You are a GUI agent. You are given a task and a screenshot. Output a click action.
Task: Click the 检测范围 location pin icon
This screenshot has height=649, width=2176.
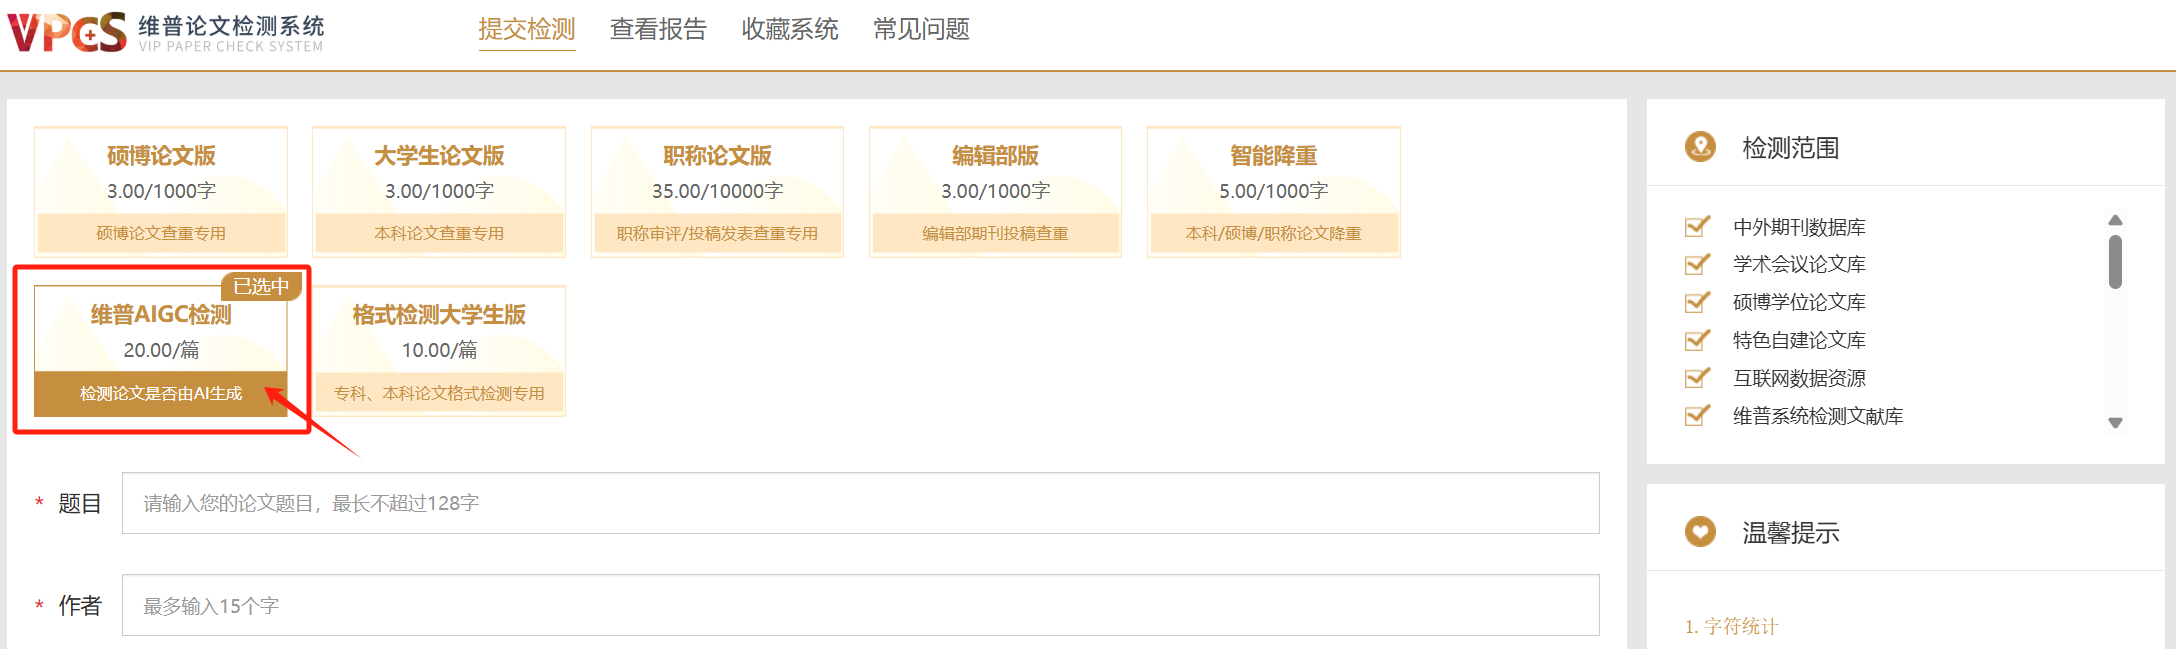(x=1700, y=147)
